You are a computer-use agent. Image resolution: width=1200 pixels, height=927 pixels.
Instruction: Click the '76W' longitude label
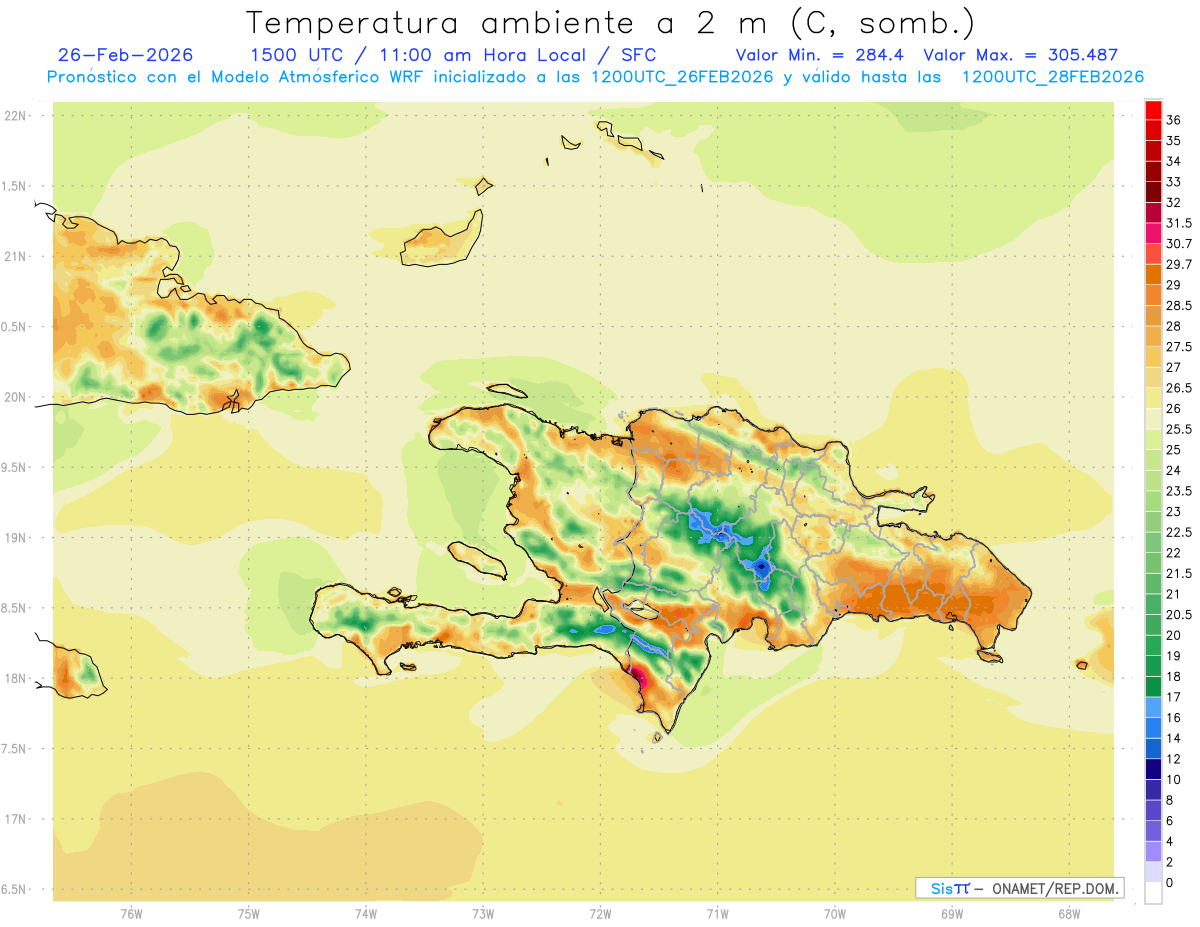131,914
